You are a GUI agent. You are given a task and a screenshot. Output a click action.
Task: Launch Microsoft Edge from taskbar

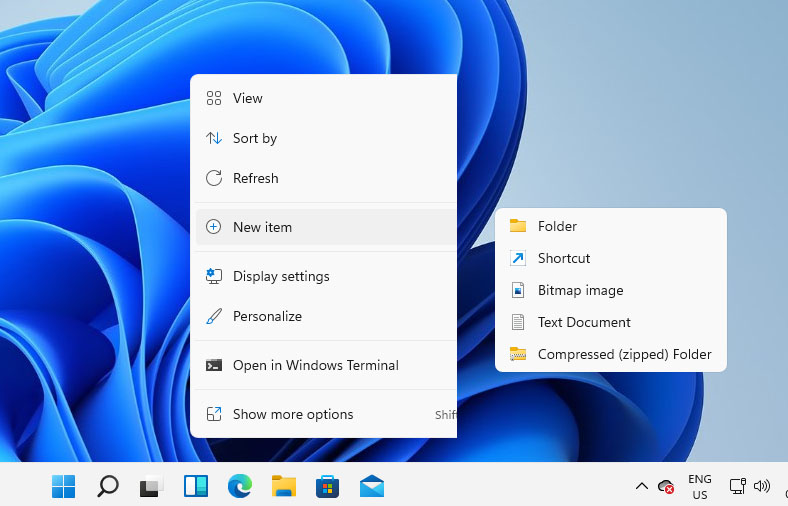tap(240, 486)
